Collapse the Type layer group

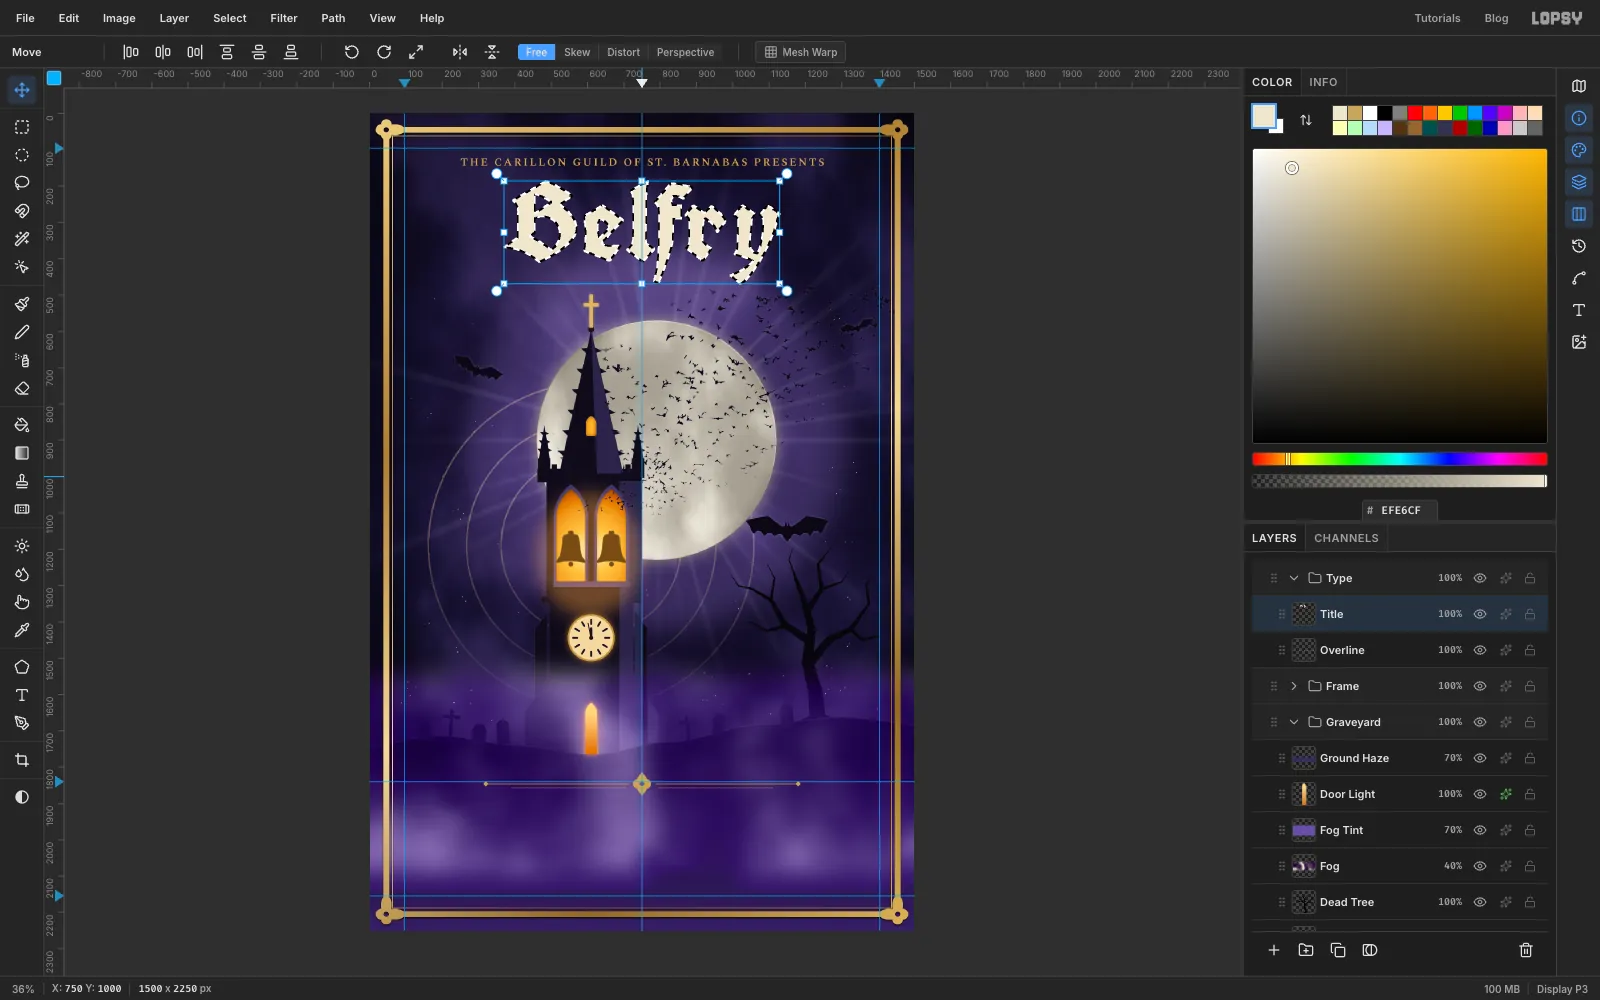coord(1294,578)
